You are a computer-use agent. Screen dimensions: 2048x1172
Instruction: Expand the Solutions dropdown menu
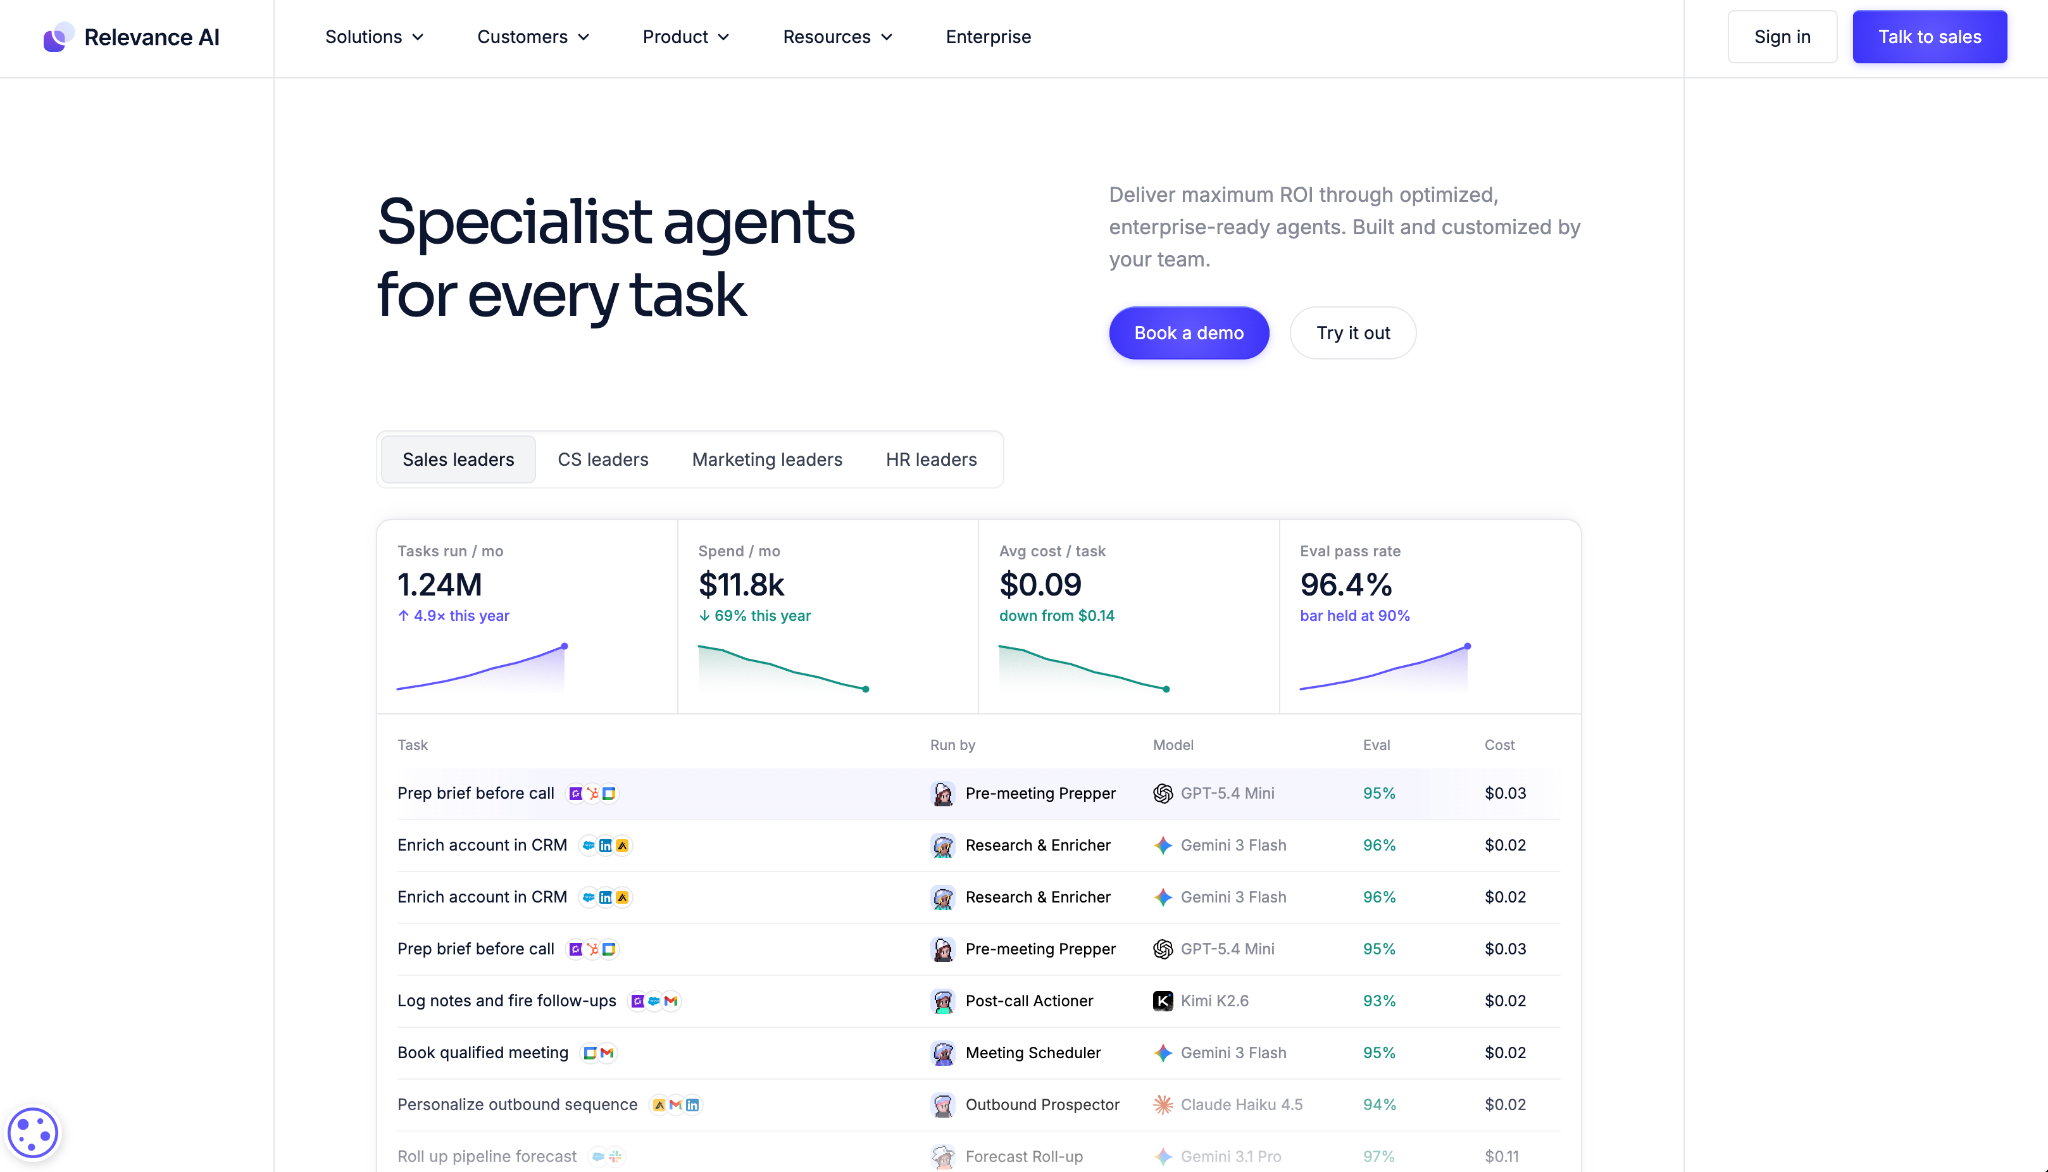click(375, 37)
